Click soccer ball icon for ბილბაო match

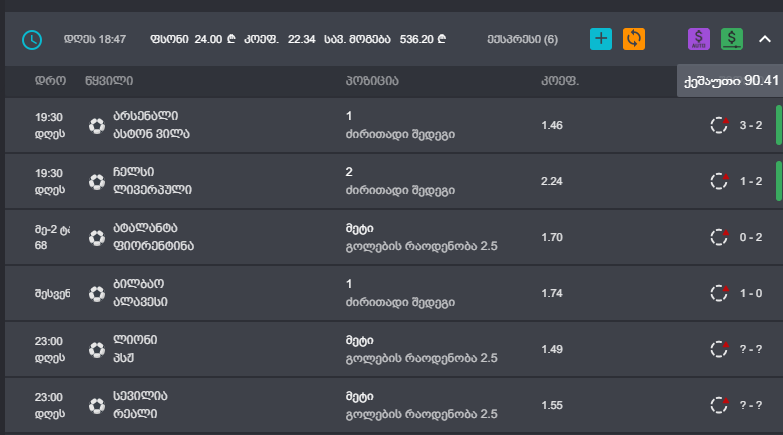coord(97,293)
